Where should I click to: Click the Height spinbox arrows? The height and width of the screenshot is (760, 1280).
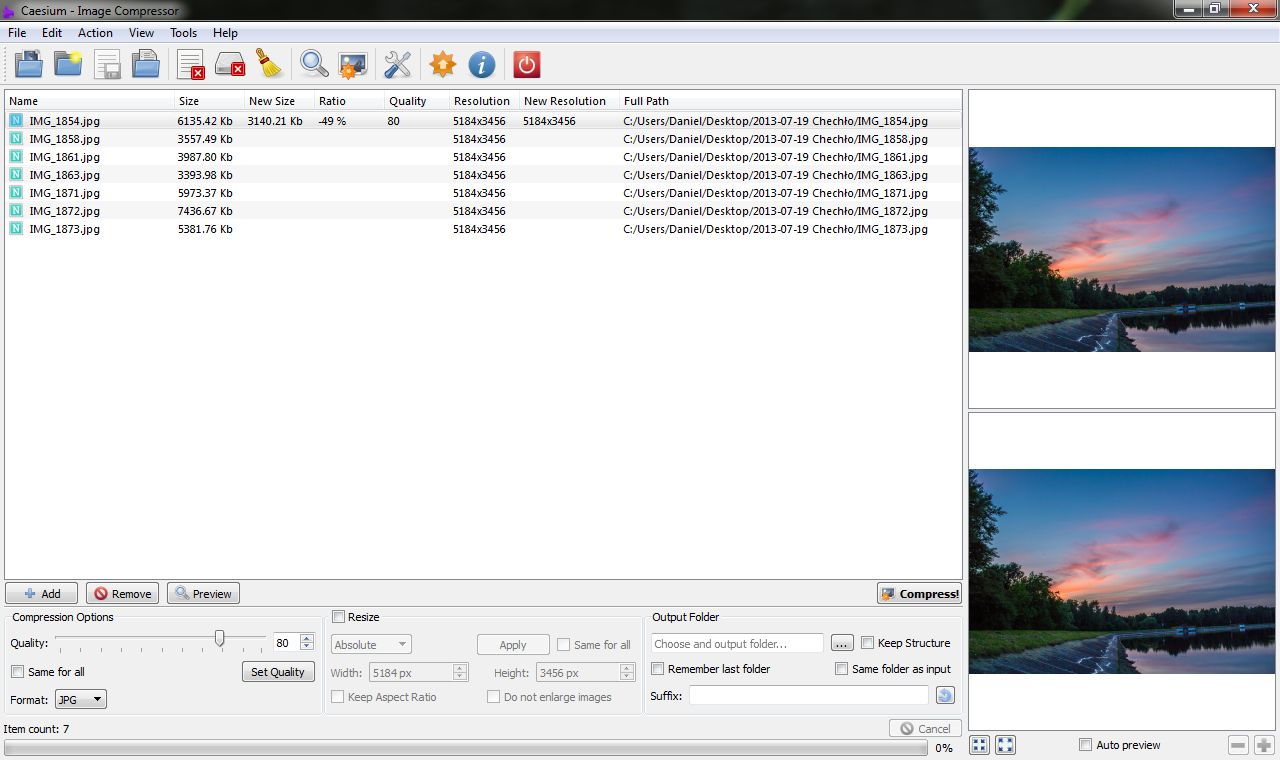click(627, 673)
